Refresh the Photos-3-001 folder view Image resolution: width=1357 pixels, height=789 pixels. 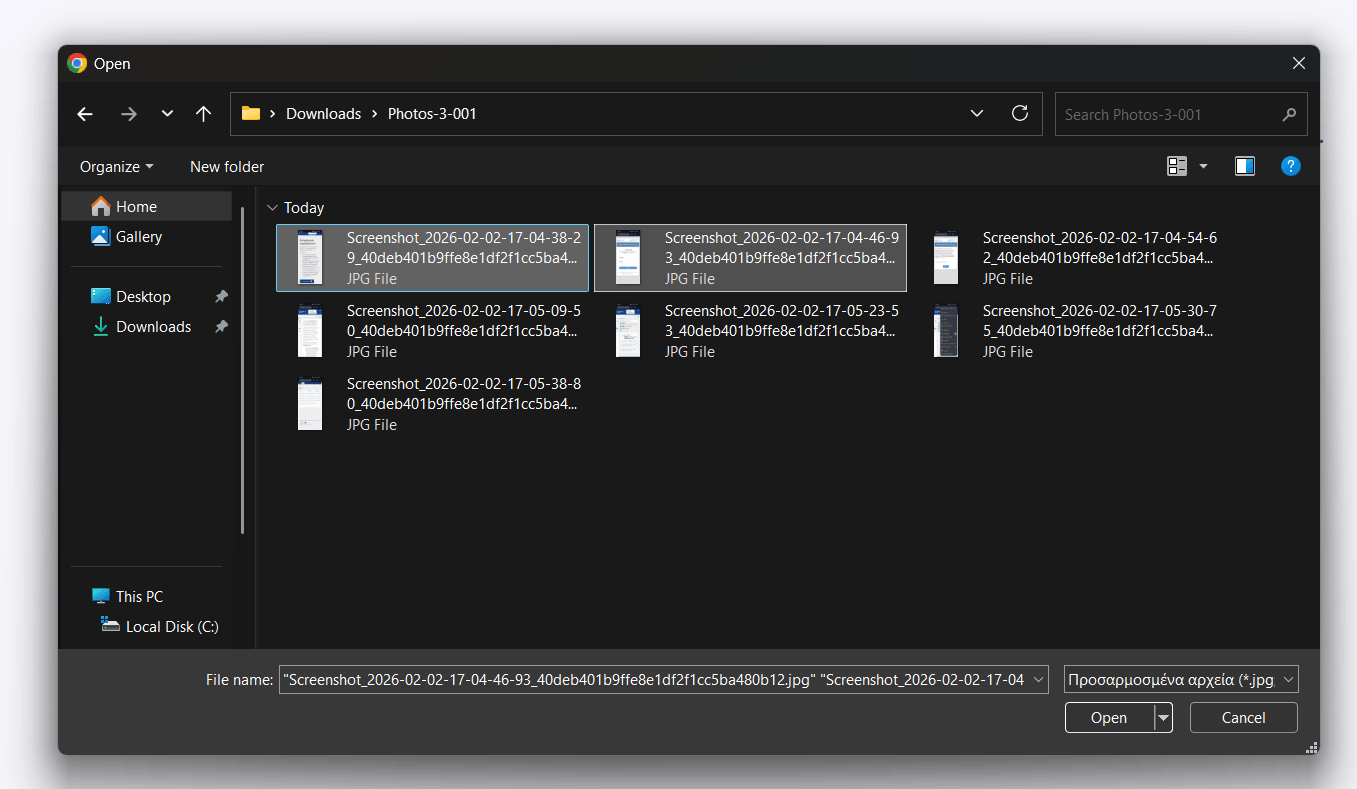pos(1020,114)
